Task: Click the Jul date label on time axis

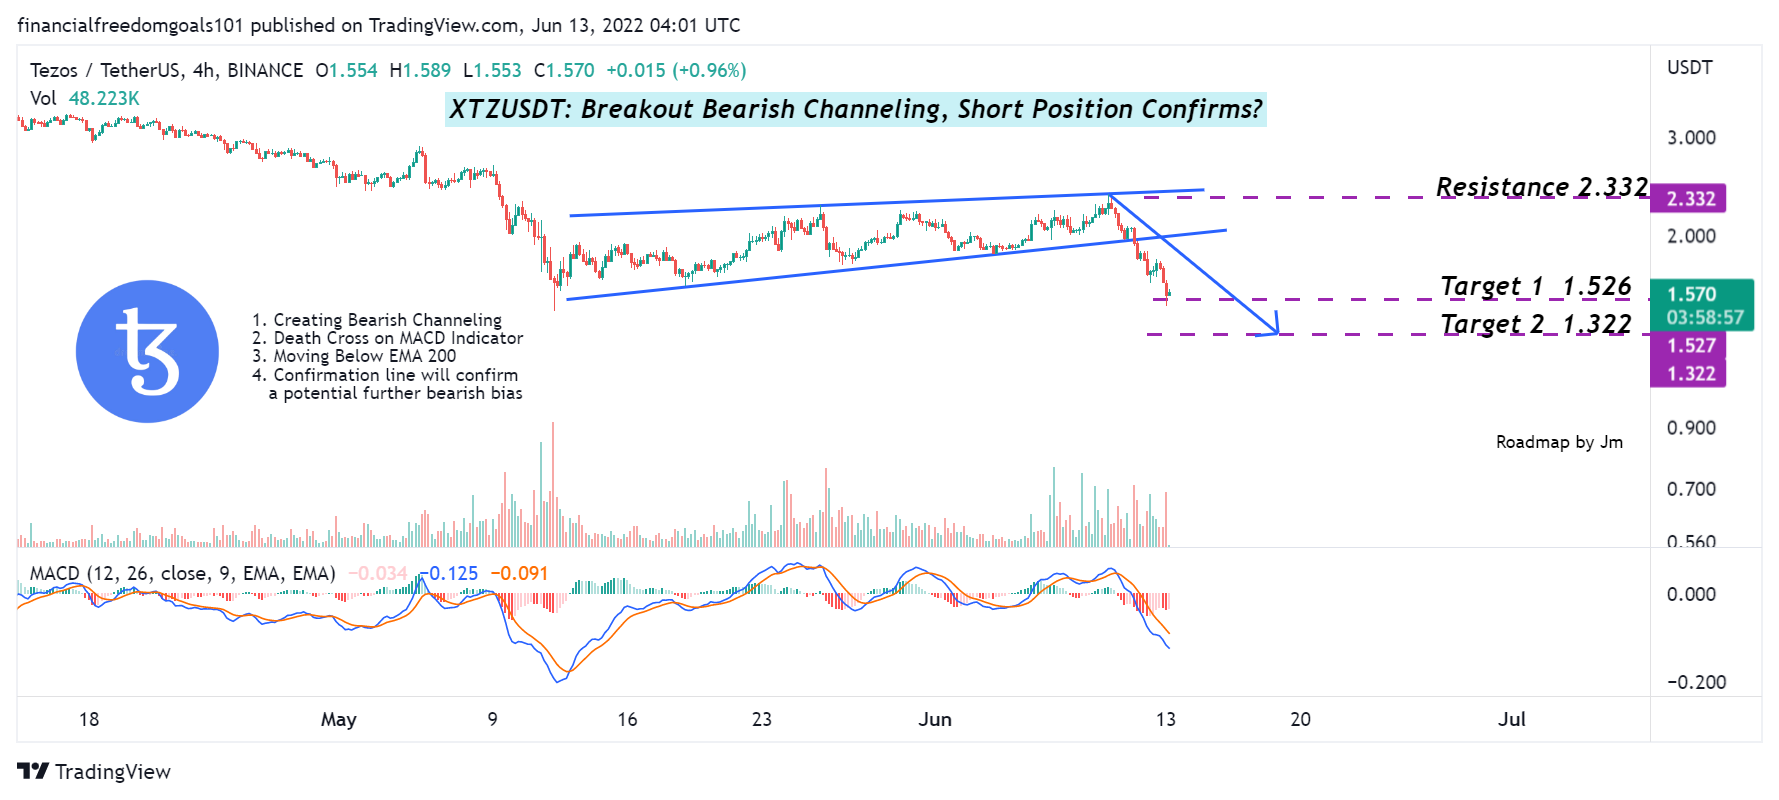Action: coord(1512,719)
